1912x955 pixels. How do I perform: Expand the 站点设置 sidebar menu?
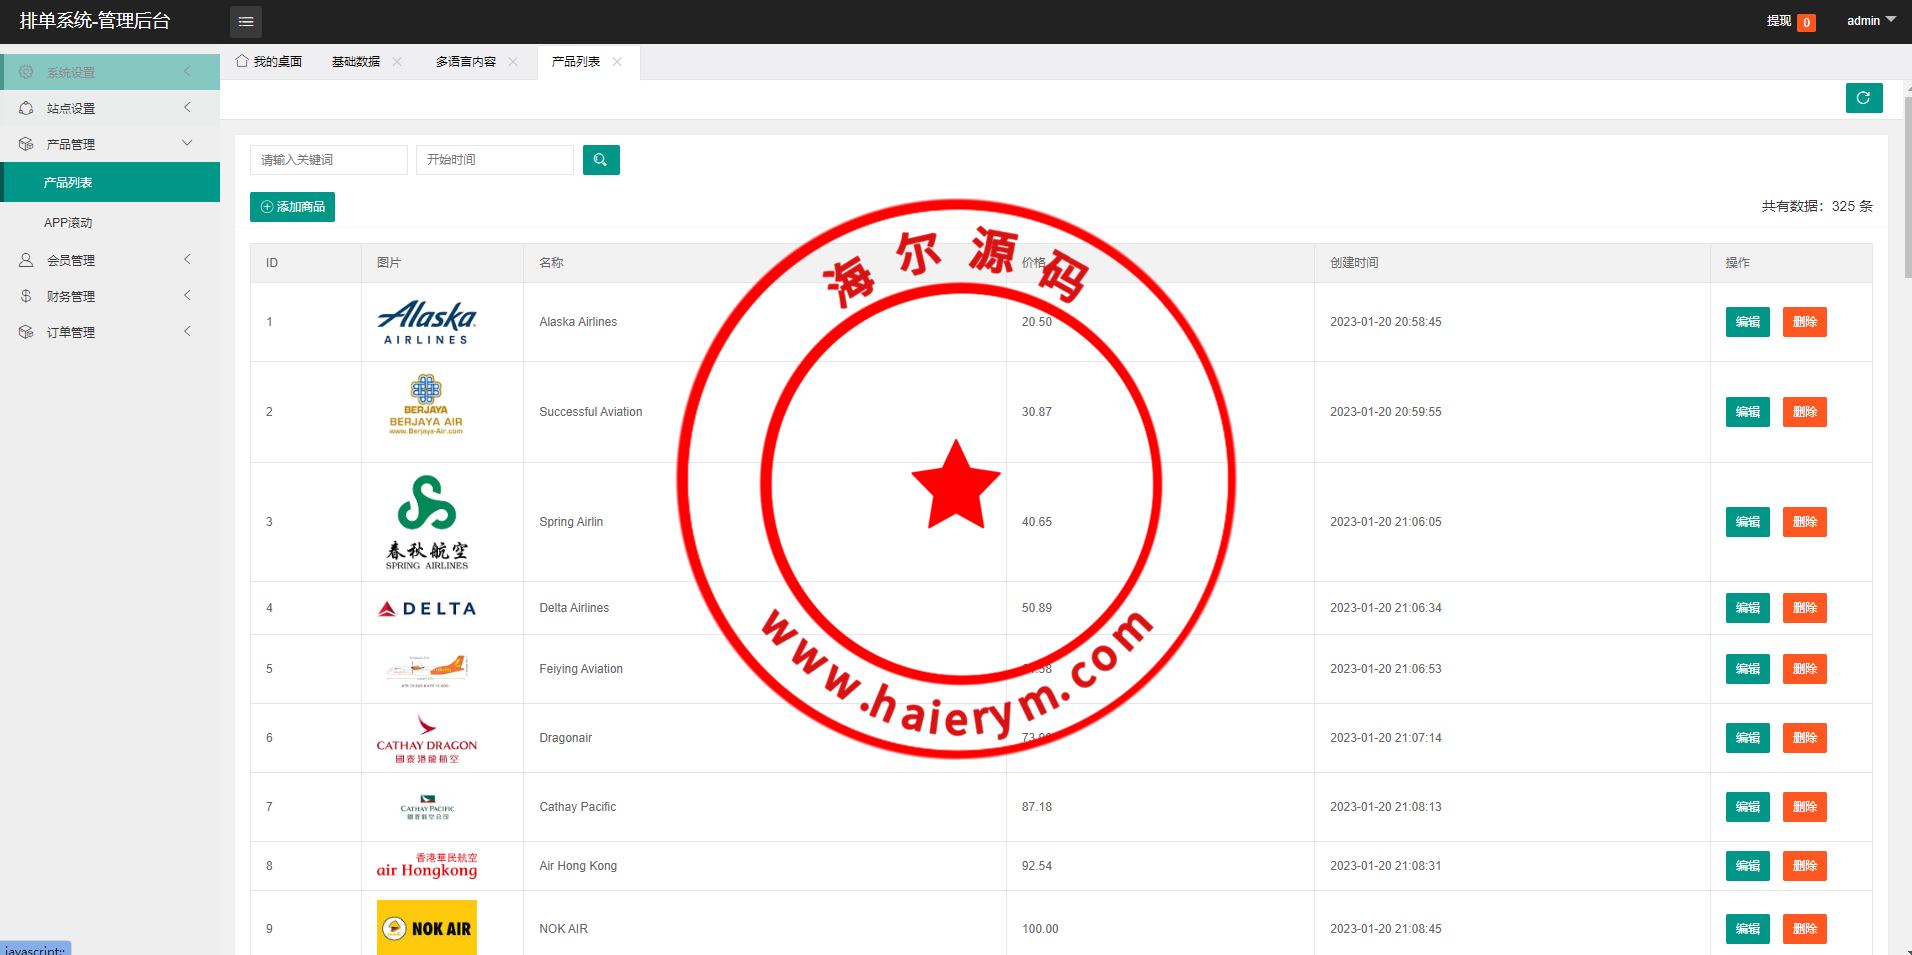point(110,108)
